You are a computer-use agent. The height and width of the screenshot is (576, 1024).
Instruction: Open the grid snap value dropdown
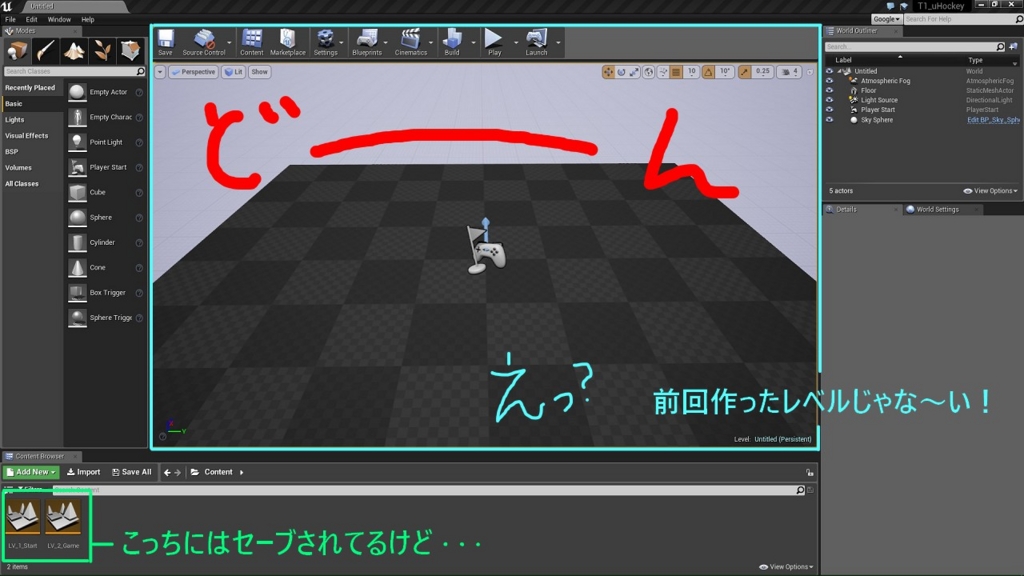click(x=691, y=72)
